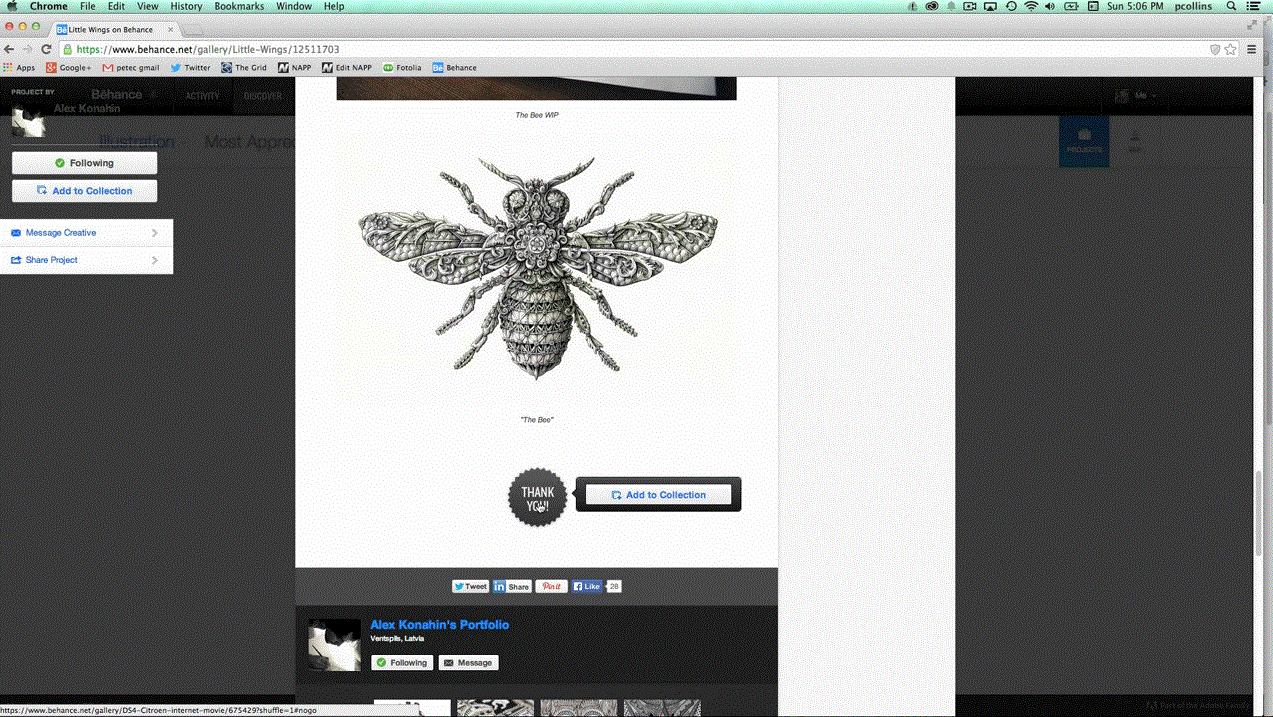1273x717 pixels.
Task: Click Message button under portfolio heading
Action: pyautogui.click(x=468, y=662)
